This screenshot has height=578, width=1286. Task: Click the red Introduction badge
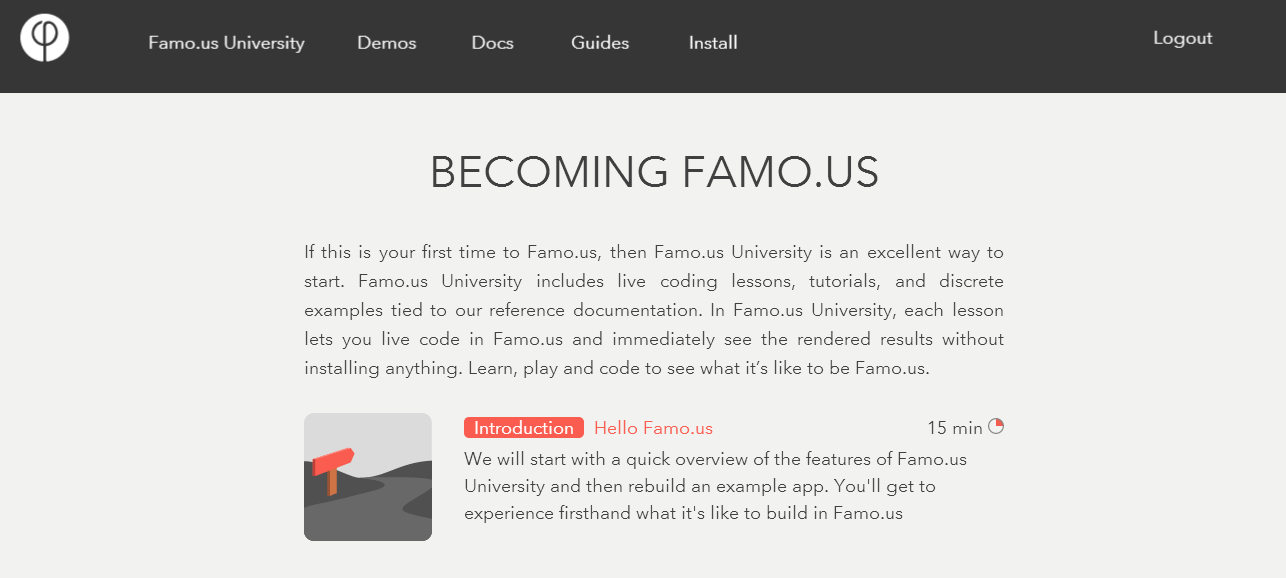(x=524, y=428)
